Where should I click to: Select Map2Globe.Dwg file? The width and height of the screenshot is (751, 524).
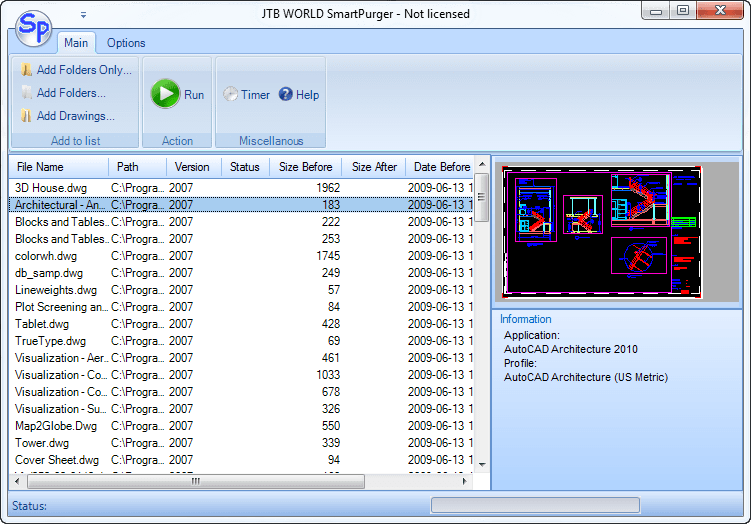pos(241,426)
